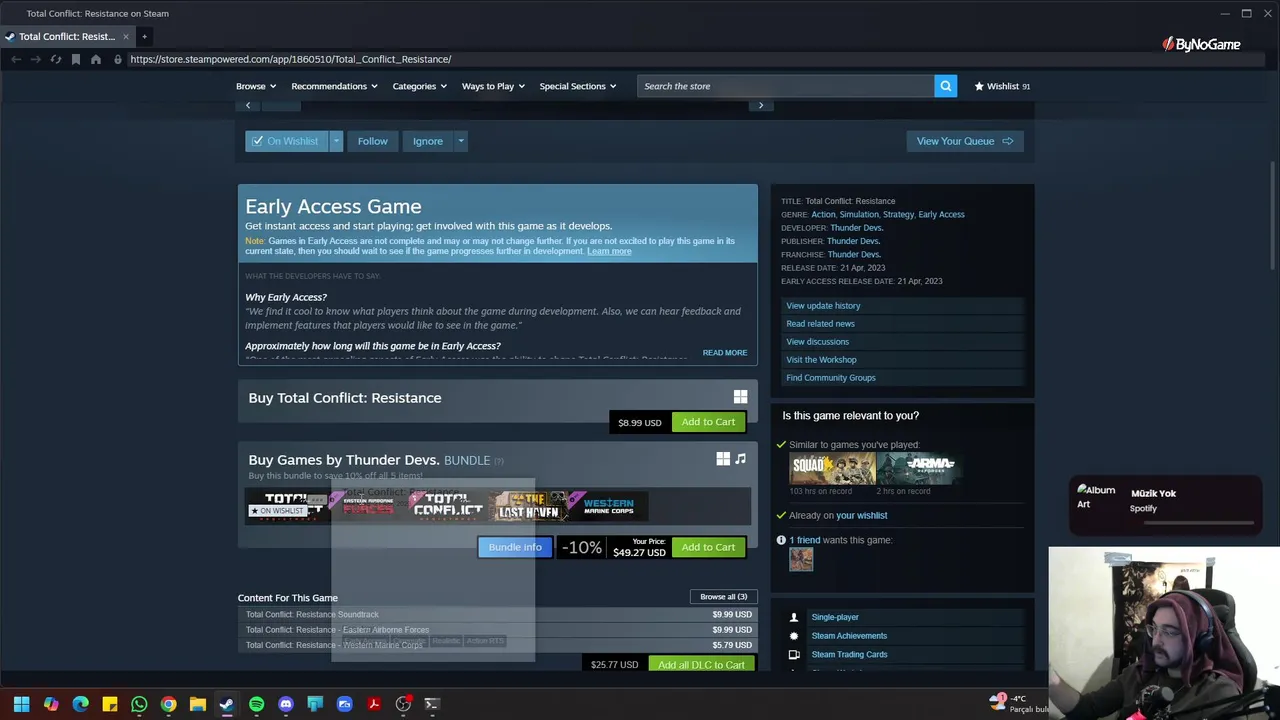Open View update history link
This screenshot has width=1280, height=720.
coord(823,306)
